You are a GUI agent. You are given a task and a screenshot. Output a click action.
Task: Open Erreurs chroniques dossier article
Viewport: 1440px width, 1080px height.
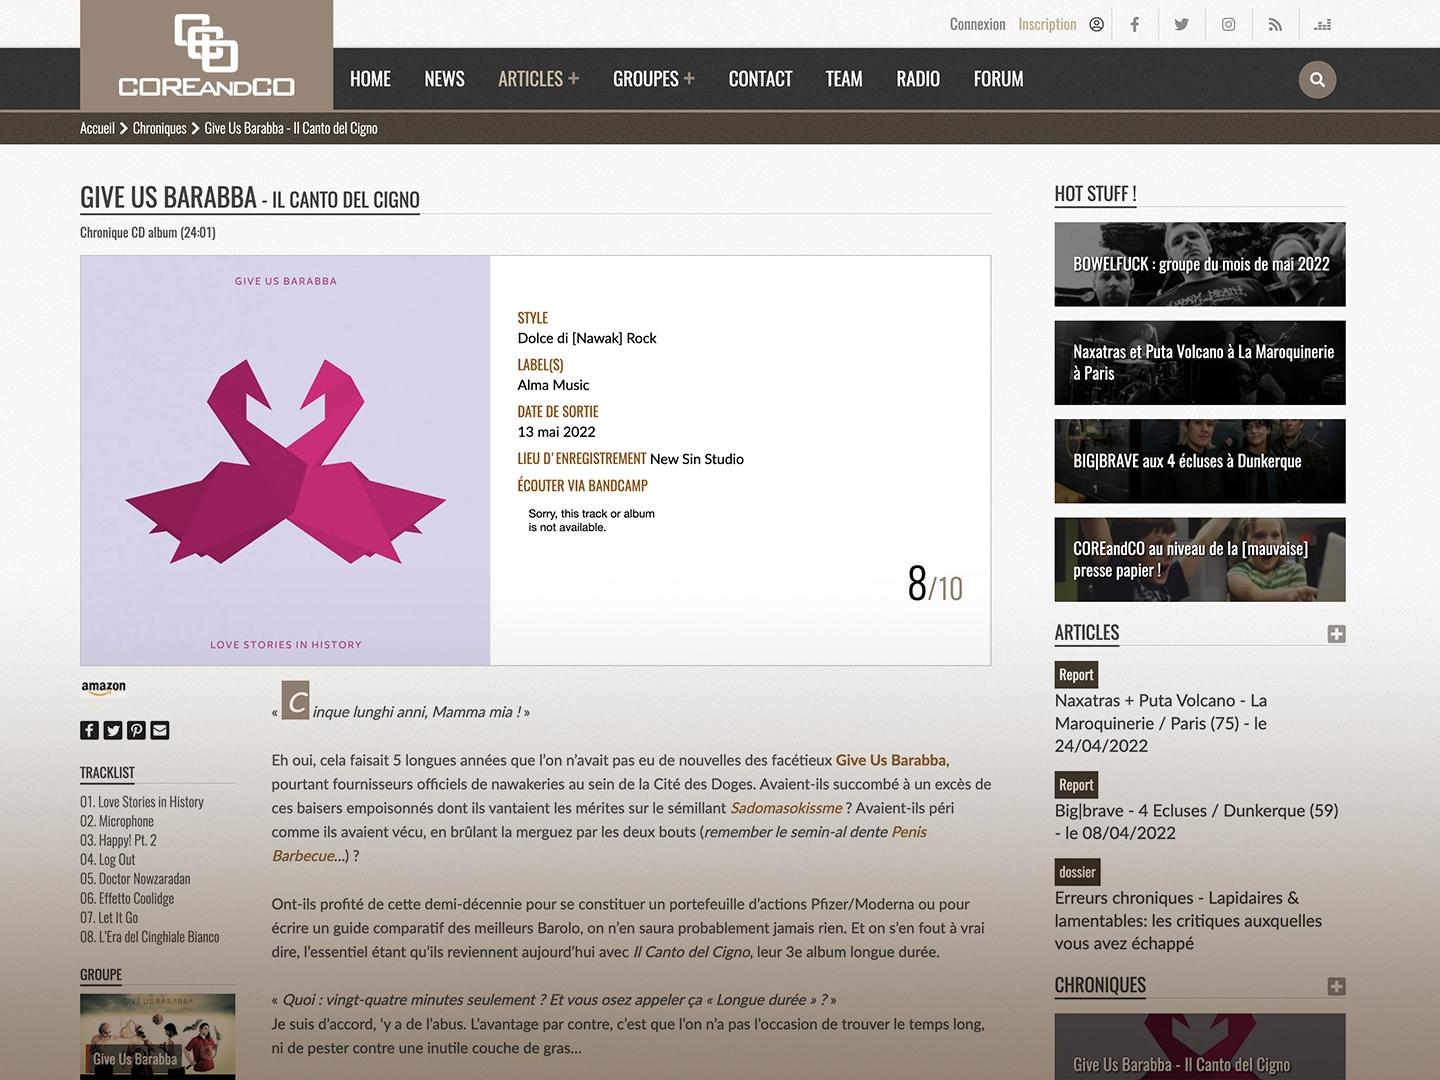coord(1188,921)
